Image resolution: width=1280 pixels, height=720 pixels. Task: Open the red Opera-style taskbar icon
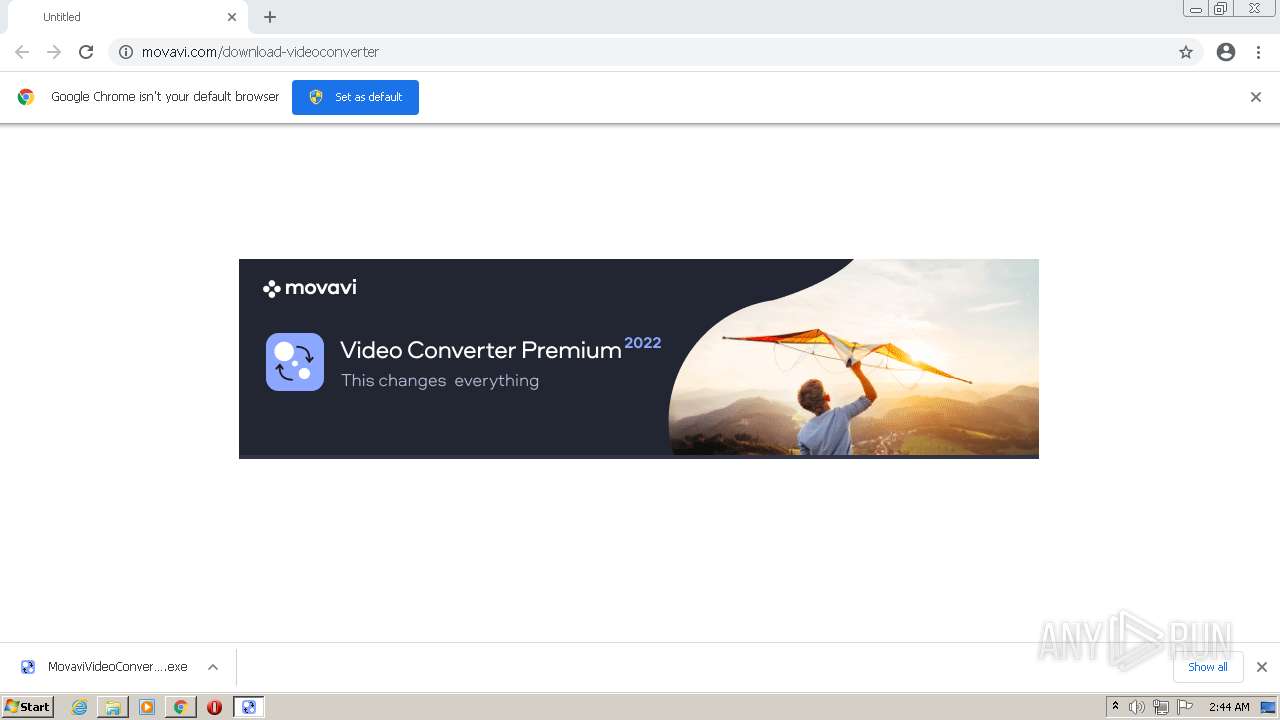(x=214, y=707)
